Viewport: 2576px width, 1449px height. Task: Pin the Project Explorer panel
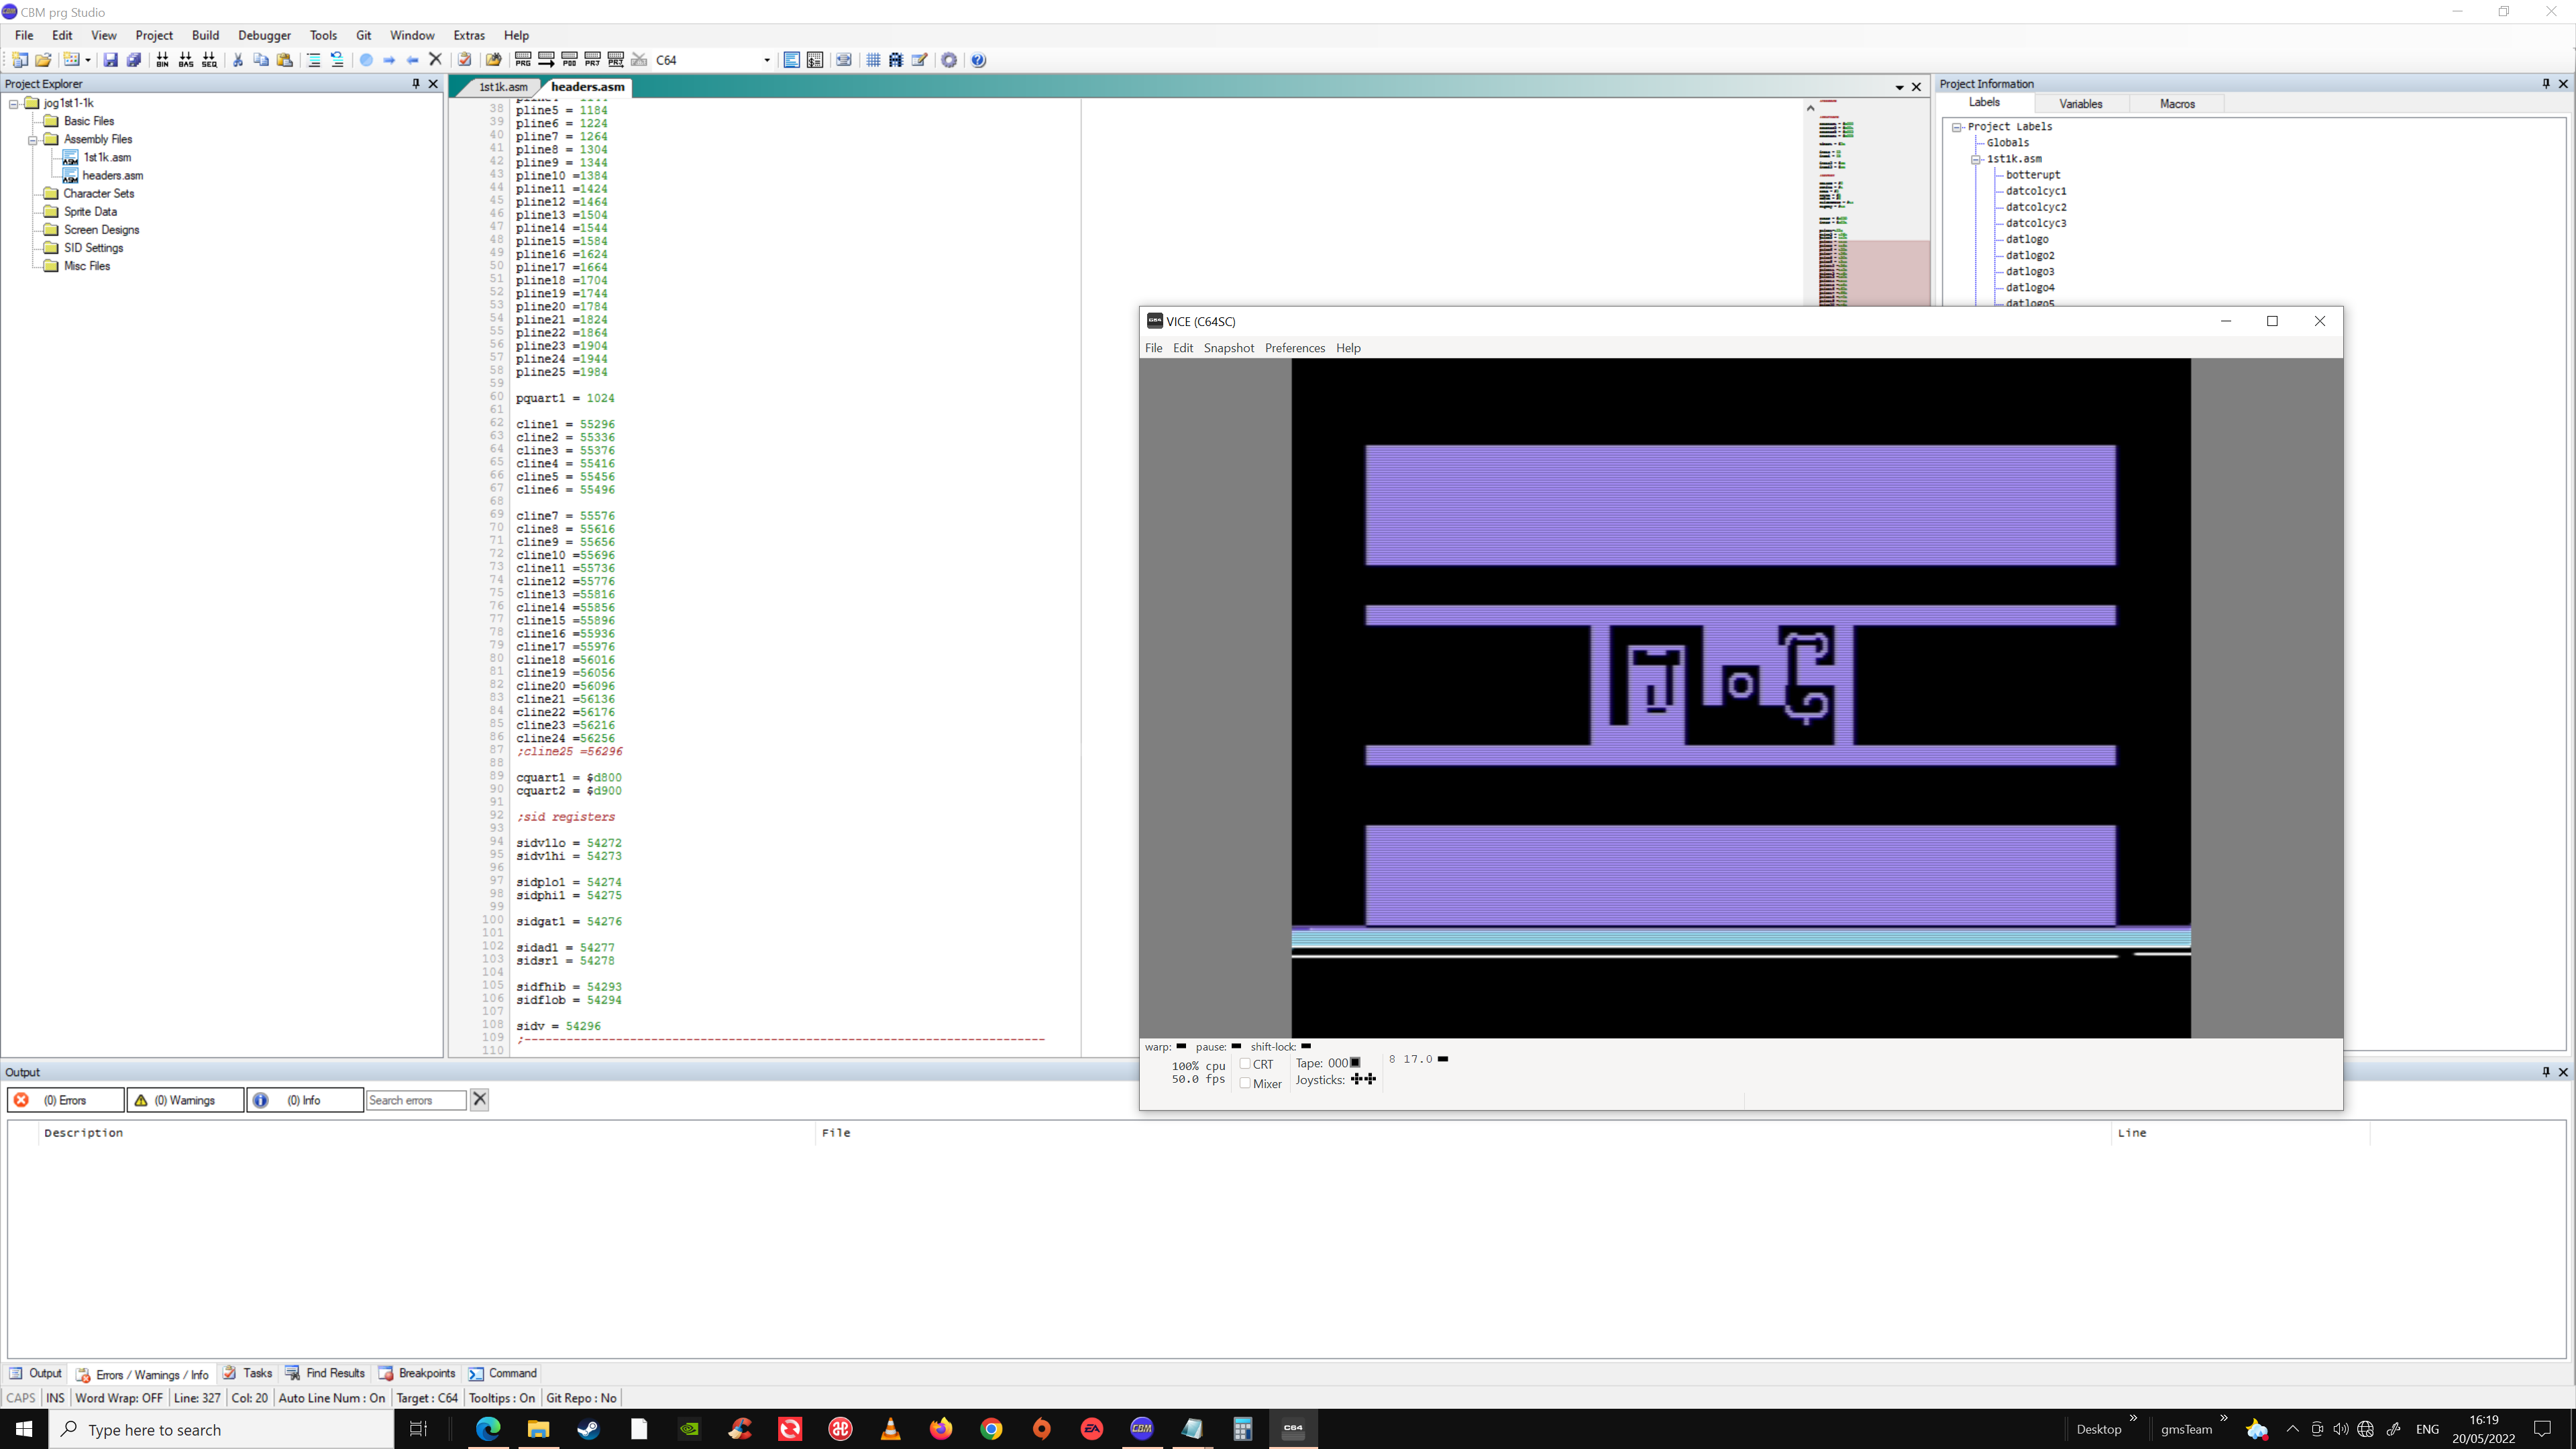416,84
